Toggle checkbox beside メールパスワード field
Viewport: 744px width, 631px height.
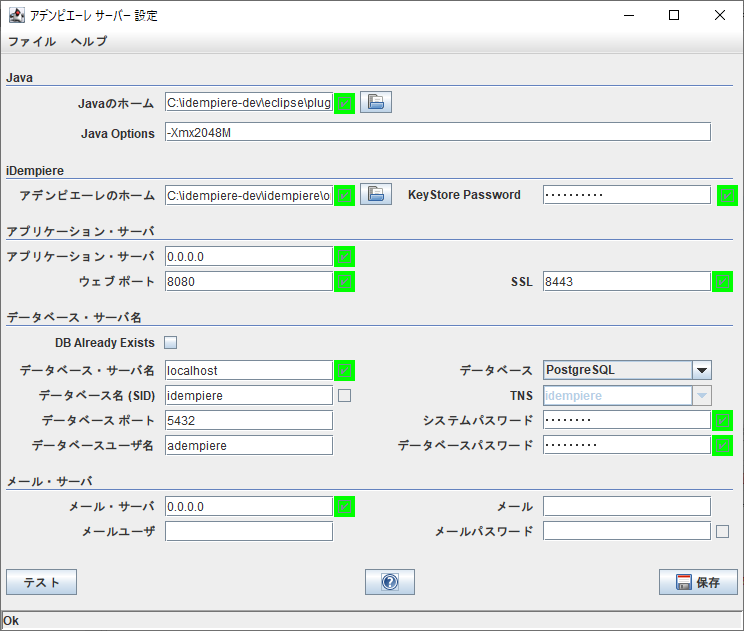pos(722,531)
